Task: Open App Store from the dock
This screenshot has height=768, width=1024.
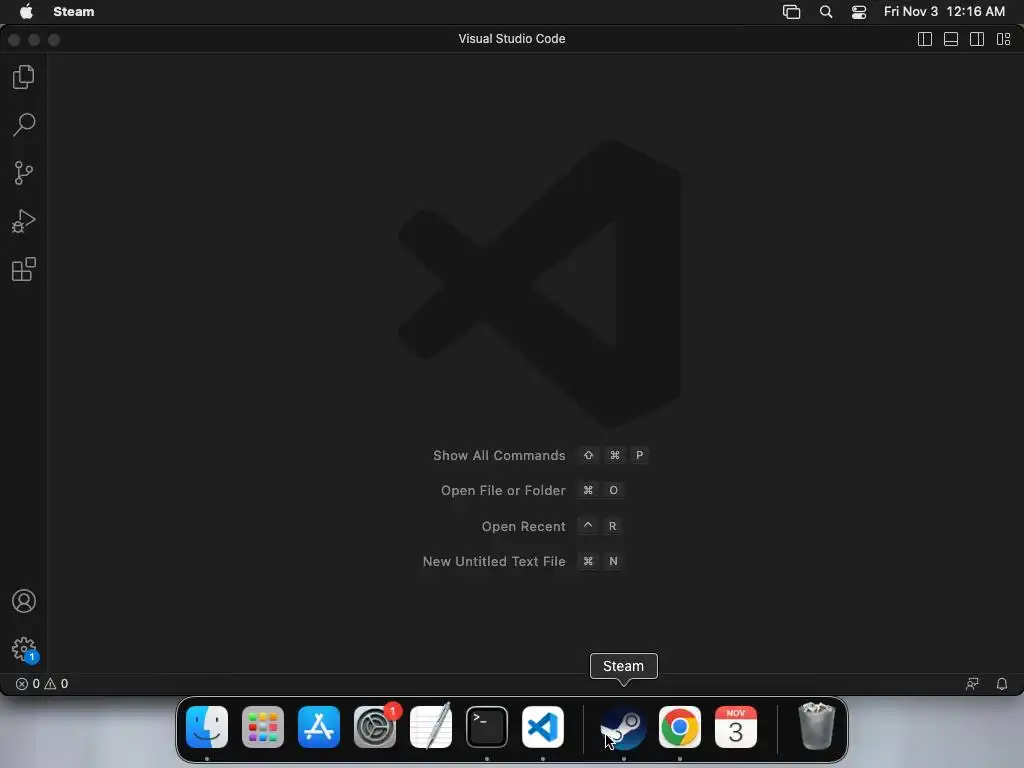Action: click(x=319, y=727)
